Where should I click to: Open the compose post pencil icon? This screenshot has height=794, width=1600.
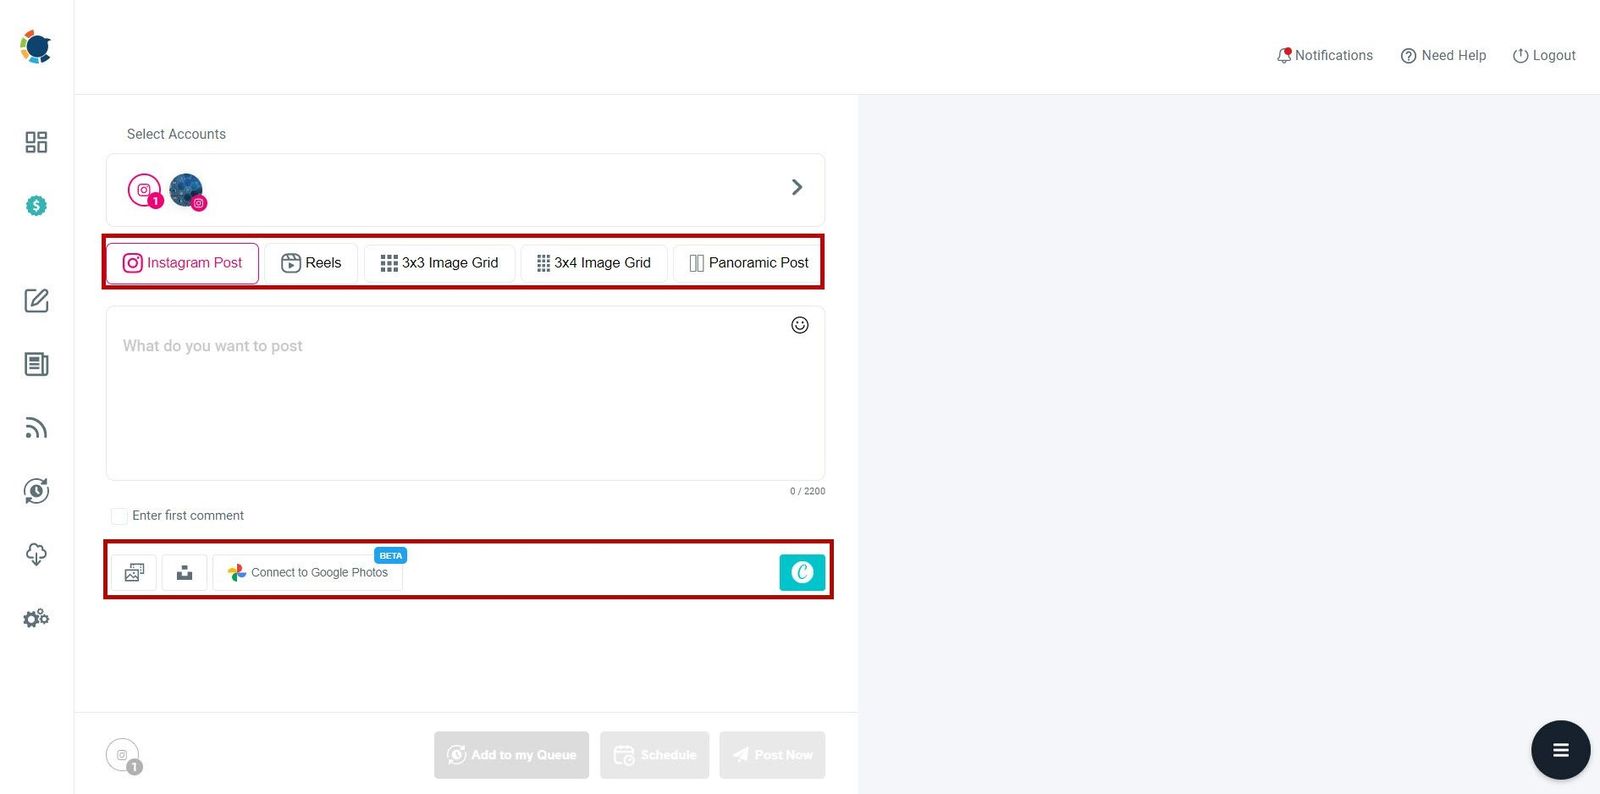[36, 301]
